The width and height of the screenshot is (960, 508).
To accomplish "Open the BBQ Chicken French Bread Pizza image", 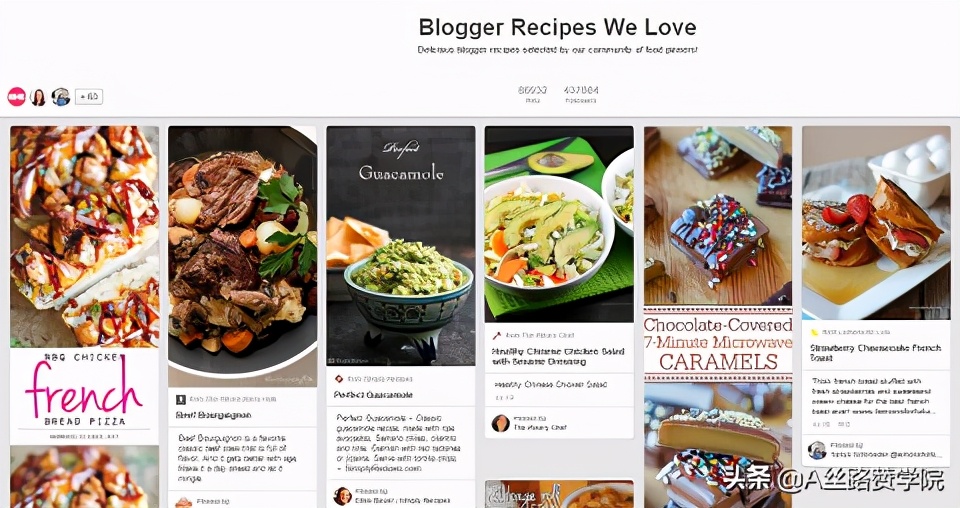I will [84, 285].
